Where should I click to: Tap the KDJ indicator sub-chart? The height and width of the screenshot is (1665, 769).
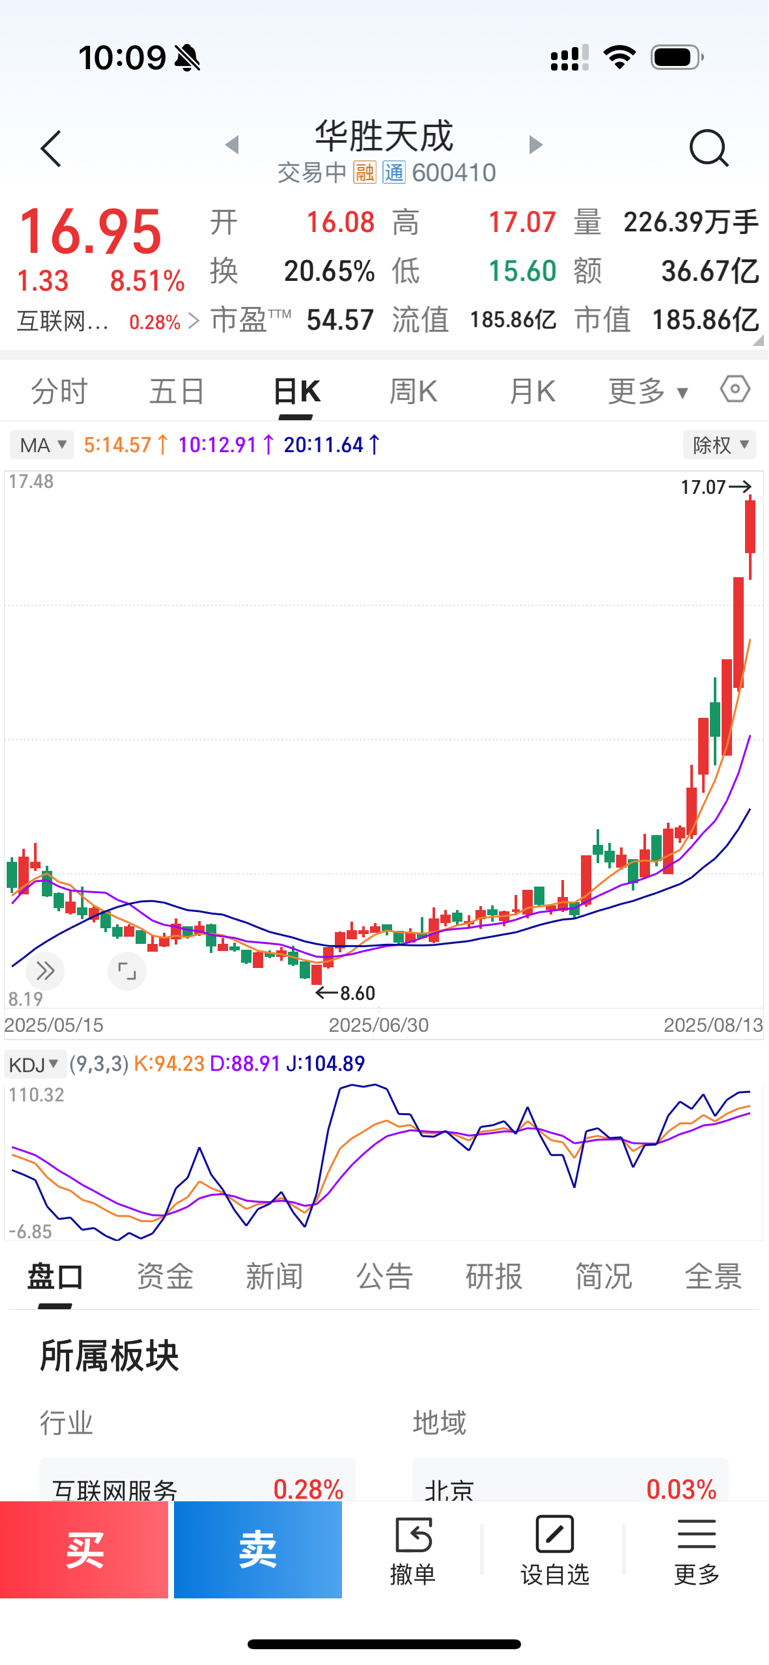(384, 1160)
